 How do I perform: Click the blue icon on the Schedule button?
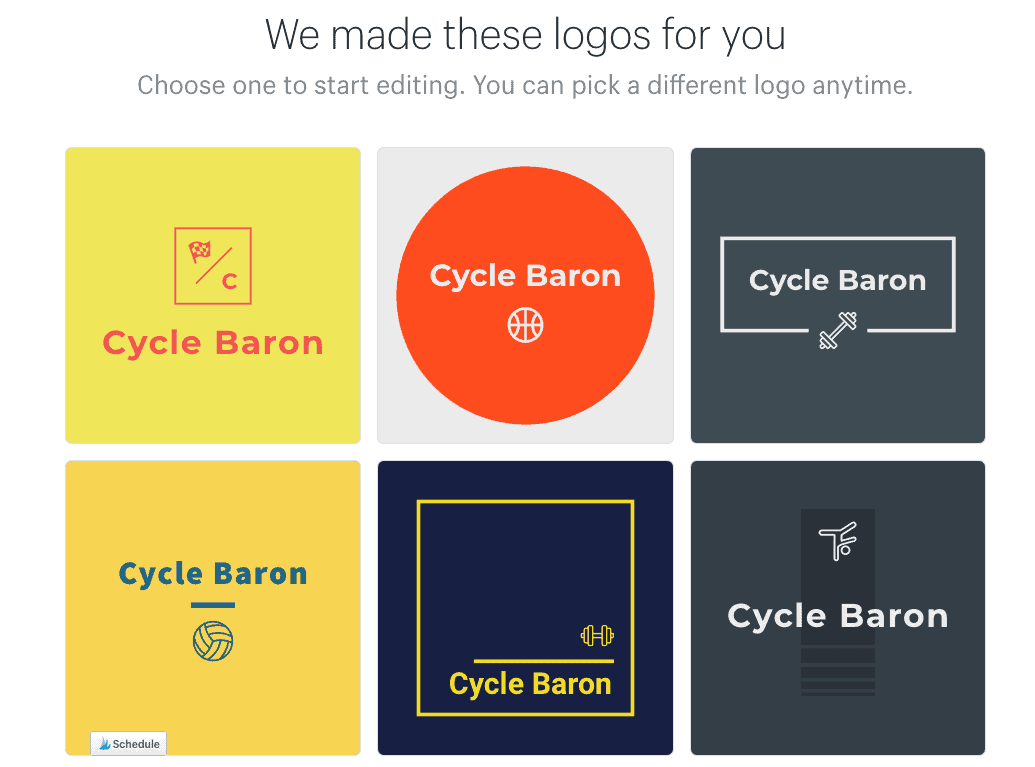(104, 744)
